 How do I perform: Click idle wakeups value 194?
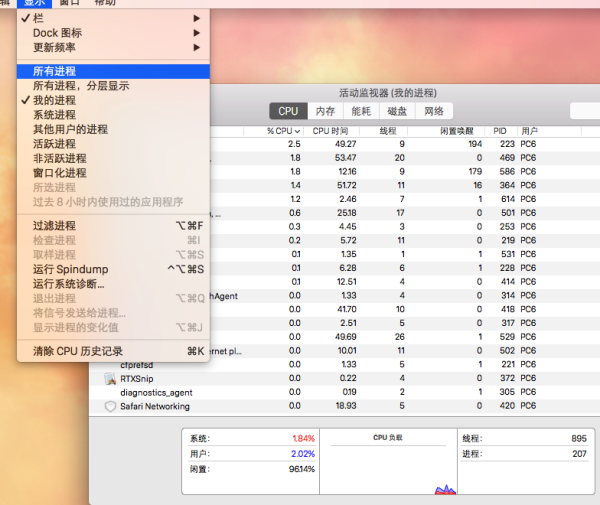pyautogui.click(x=475, y=144)
